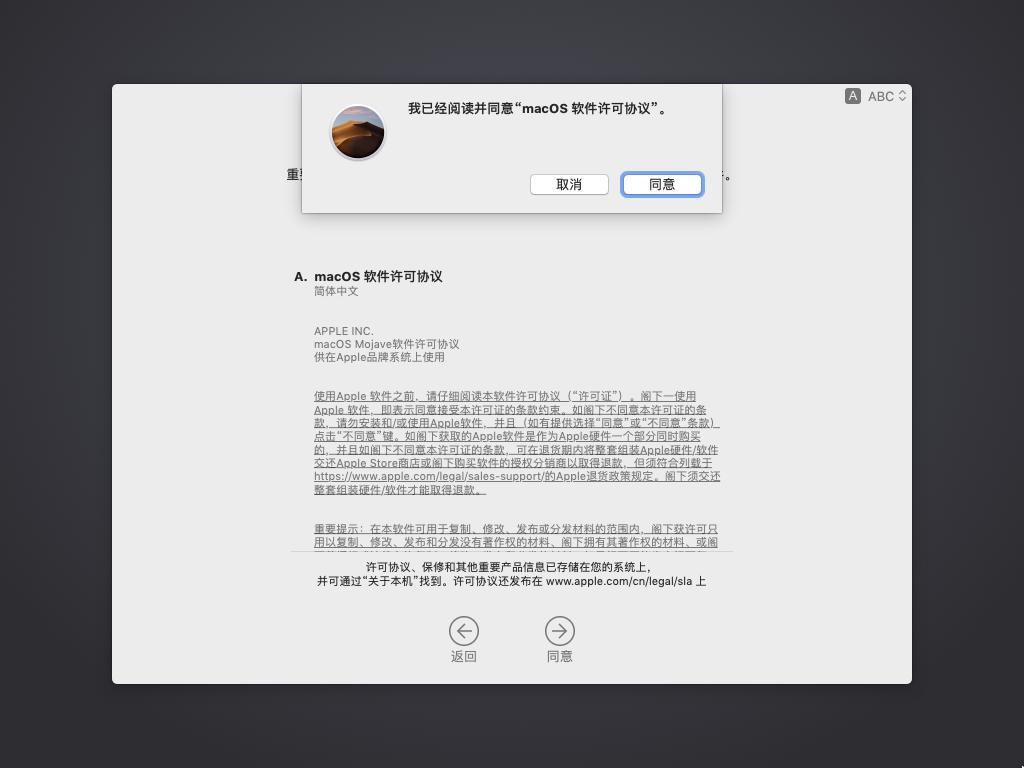Click the left-arrow circle icon above 返回
Screen dimensions: 1024x768
pyautogui.click(x=464, y=631)
